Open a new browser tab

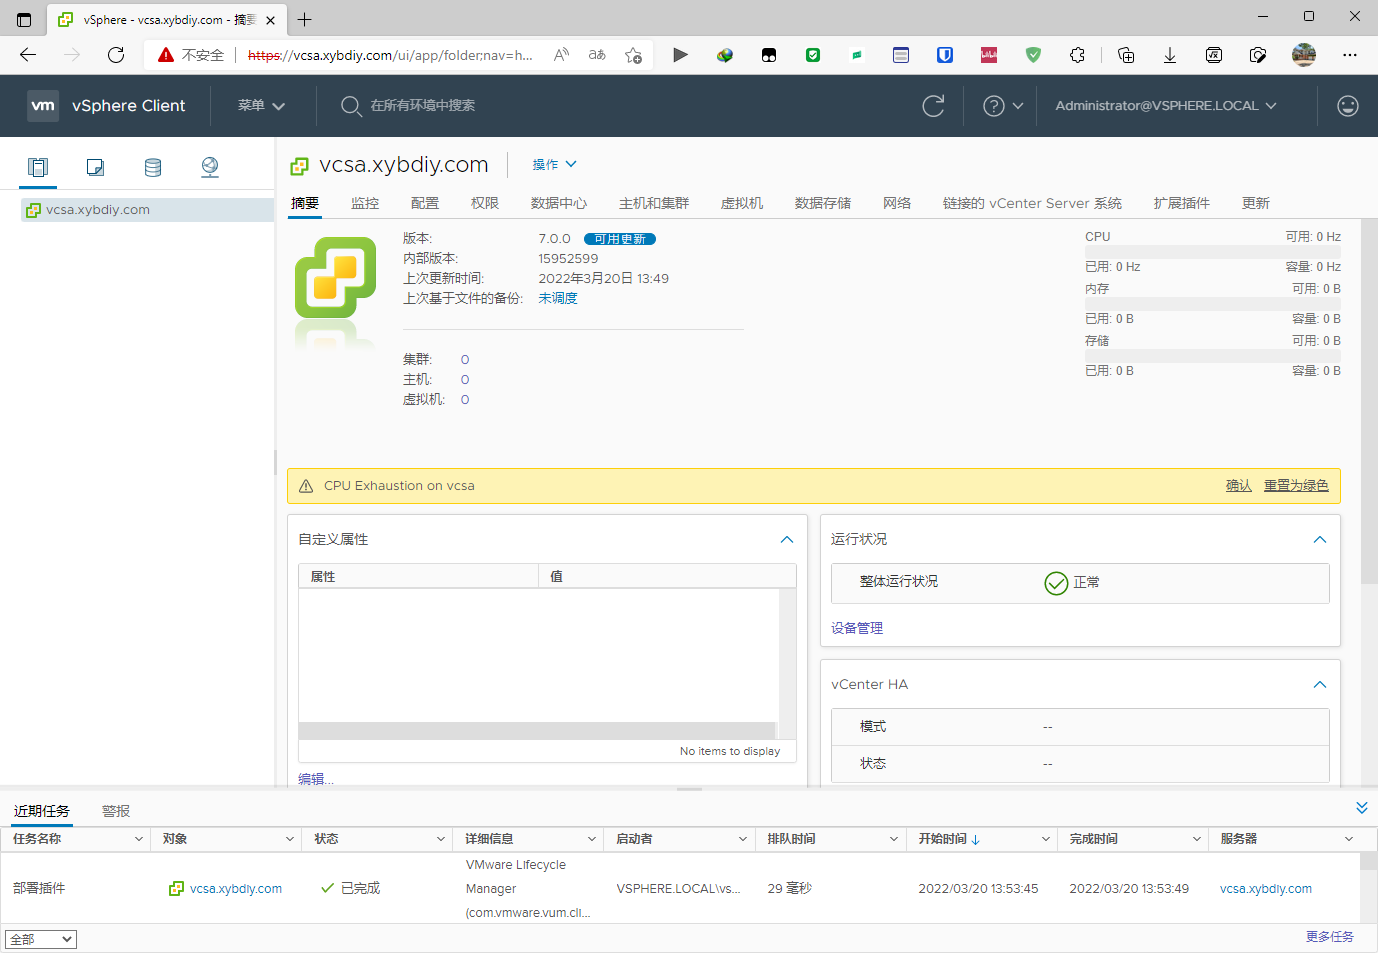coord(305,19)
